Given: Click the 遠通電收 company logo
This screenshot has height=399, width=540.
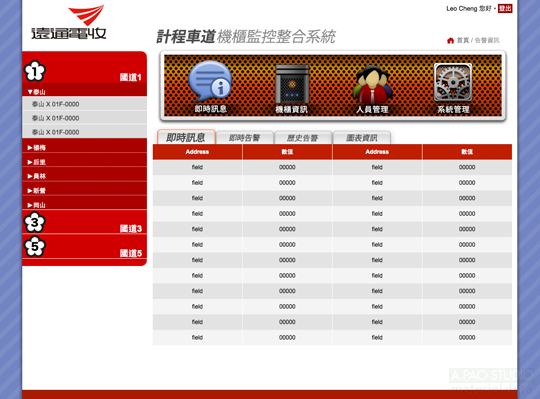Looking at the screenshot, I should [69, 22].
